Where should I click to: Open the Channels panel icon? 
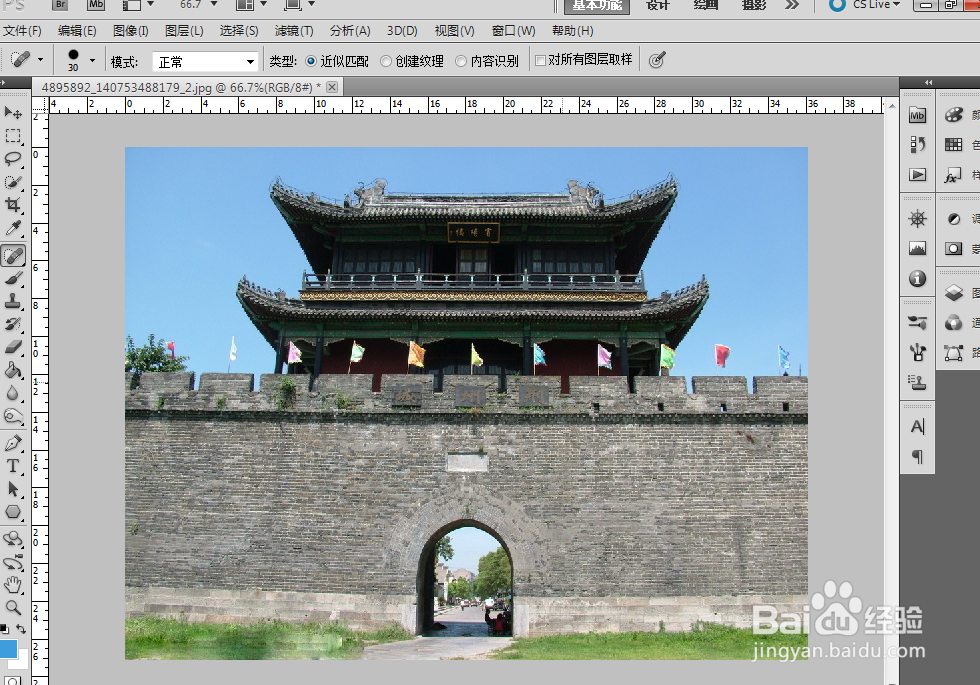tap(954, 322)
